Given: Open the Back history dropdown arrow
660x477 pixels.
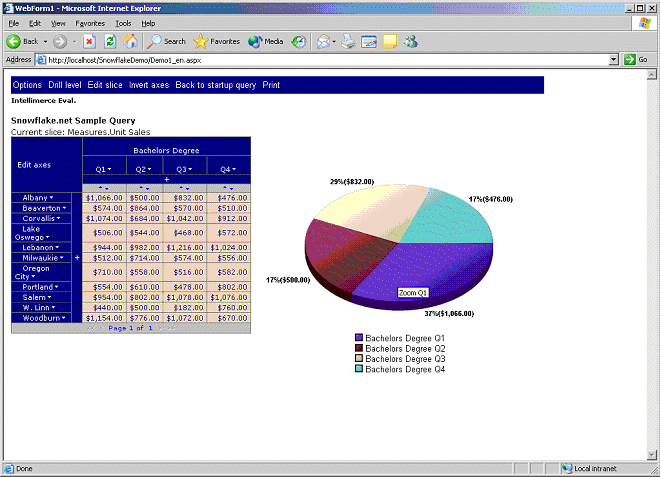Looking at the screenshot, I should pyautogui.click(x=45, y=42).
